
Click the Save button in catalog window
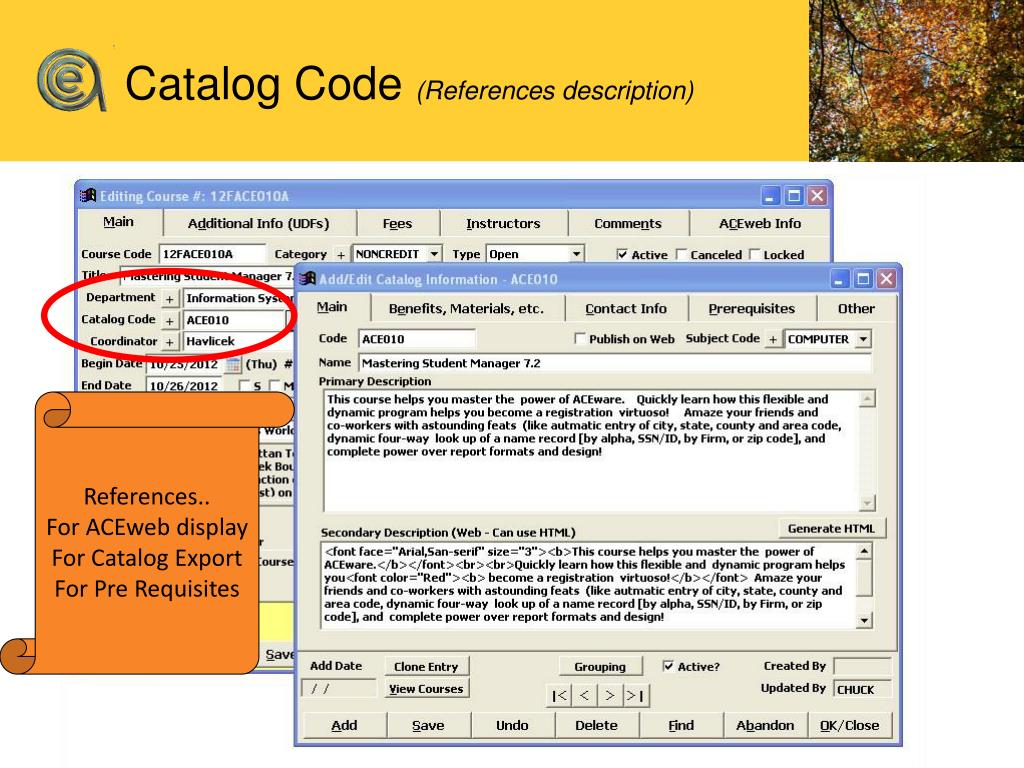coord(428,725)
